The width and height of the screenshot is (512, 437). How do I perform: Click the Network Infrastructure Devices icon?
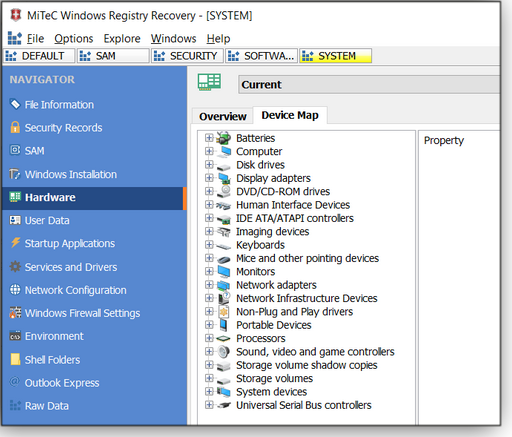223,298
